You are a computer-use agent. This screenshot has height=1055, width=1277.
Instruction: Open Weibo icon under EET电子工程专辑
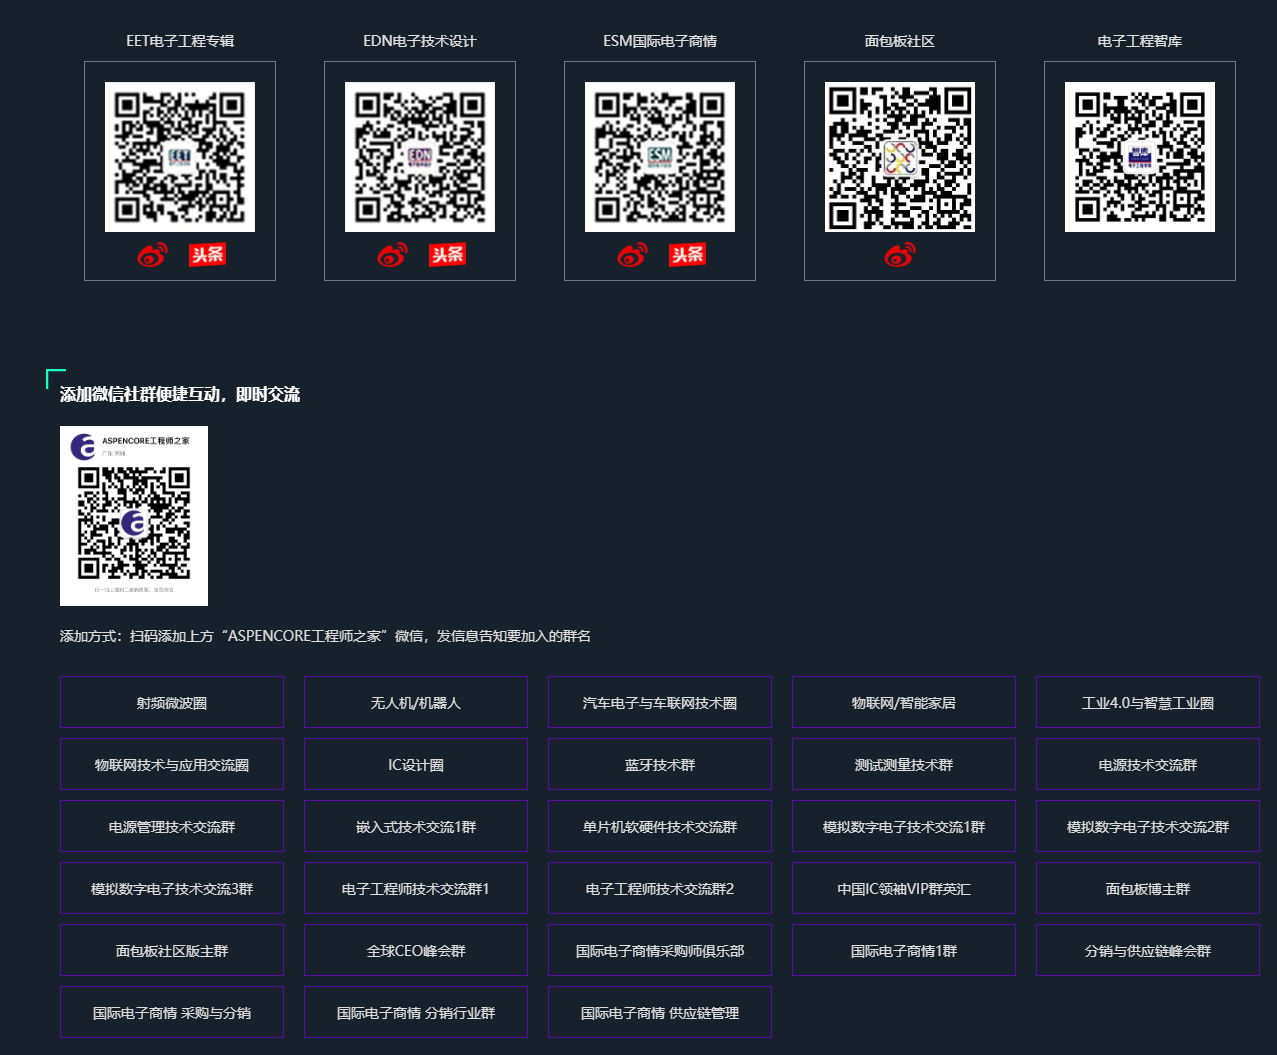tap(153, 256)
